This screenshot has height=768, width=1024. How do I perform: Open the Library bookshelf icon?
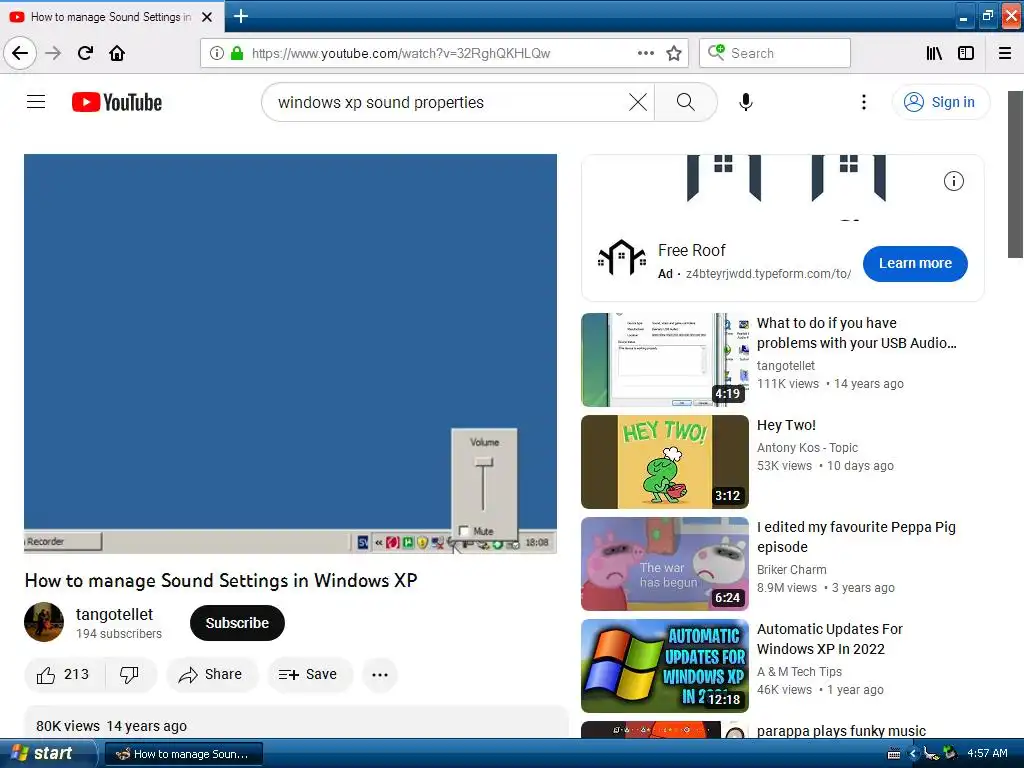[x=935, y=53]
